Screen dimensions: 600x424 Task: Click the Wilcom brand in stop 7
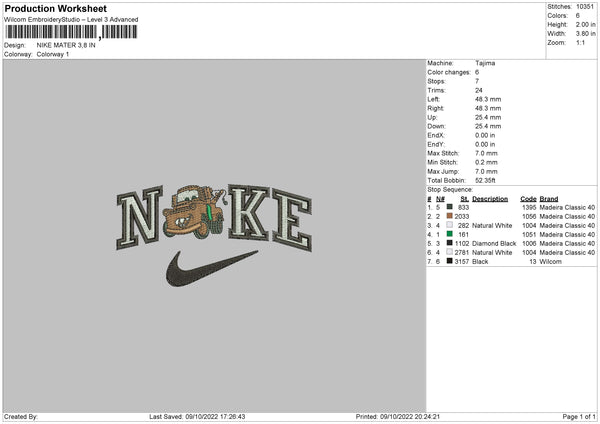pos(550,262)
